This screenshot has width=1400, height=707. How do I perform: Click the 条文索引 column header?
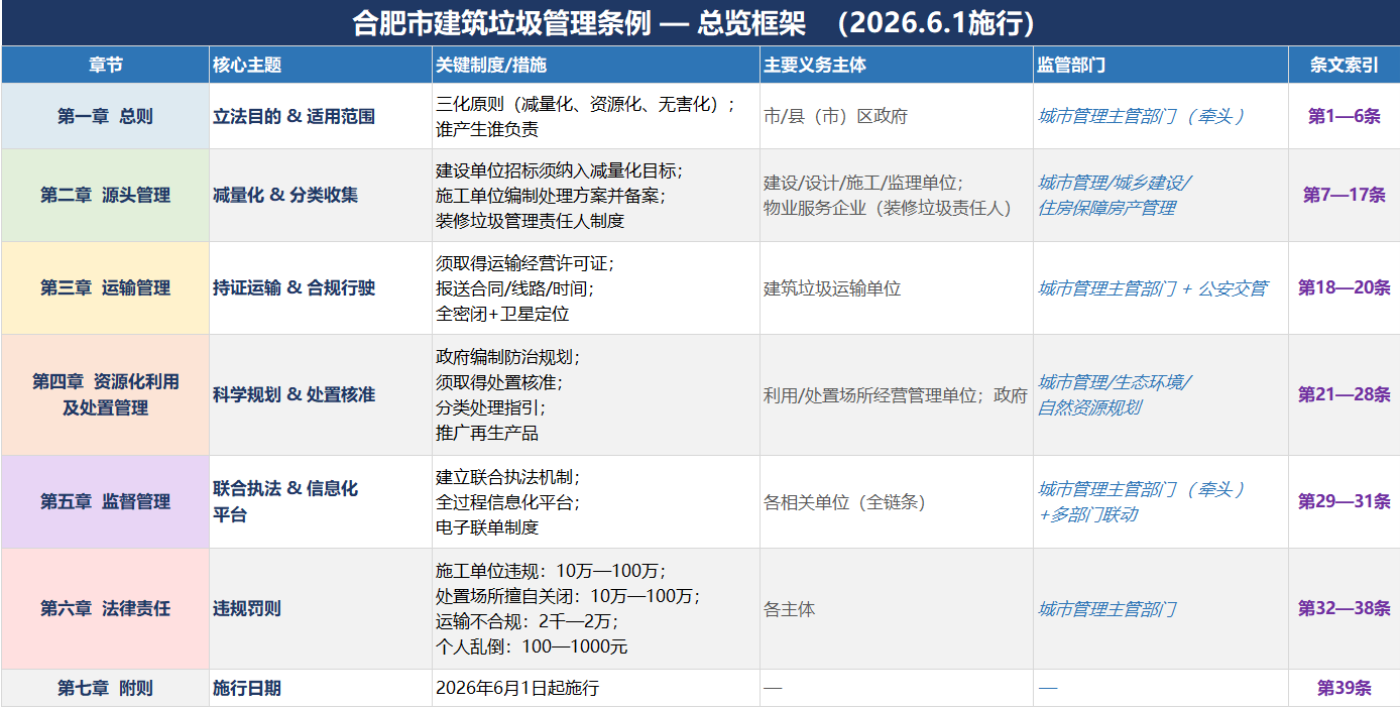tap(1344, 65)
